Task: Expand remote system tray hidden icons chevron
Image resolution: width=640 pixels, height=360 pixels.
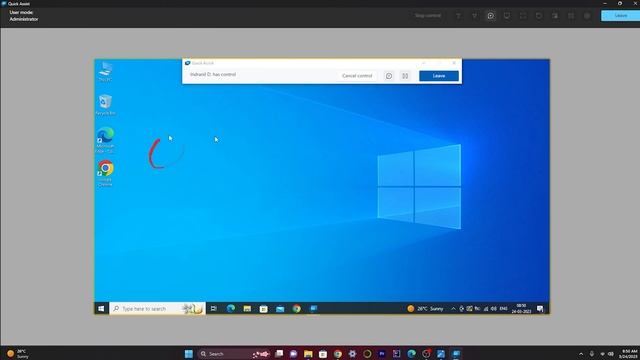Action: pyautogui.click(x=453, y=309)
